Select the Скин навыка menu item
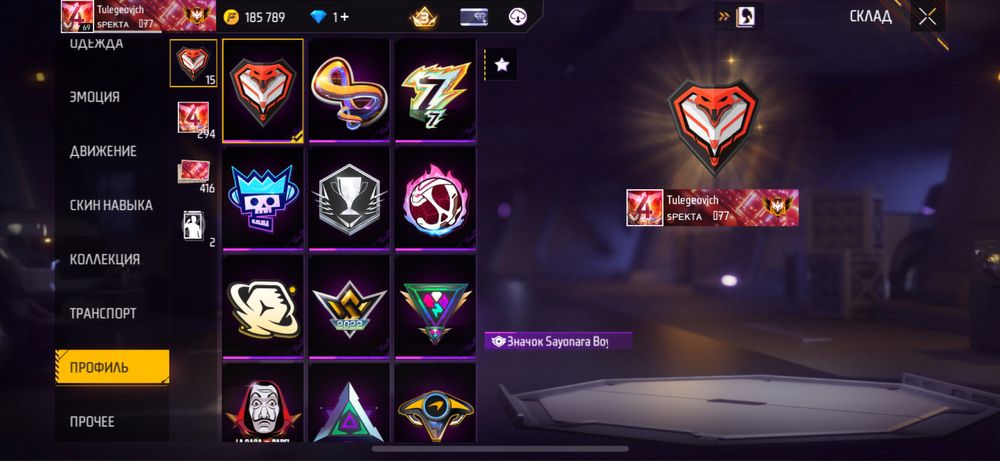The width and height of the screenshot is (1000, 461). (112, 205)
